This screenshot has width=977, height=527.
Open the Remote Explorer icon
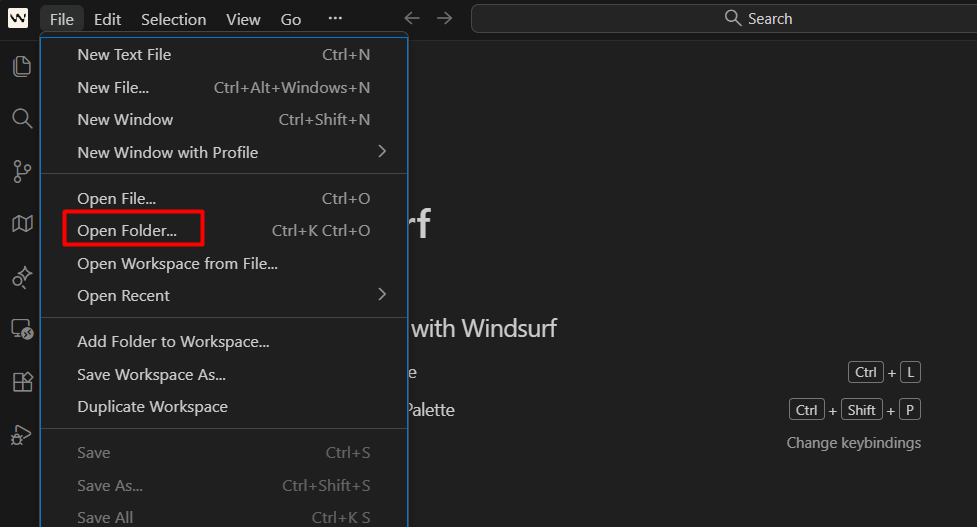[21, 329]
